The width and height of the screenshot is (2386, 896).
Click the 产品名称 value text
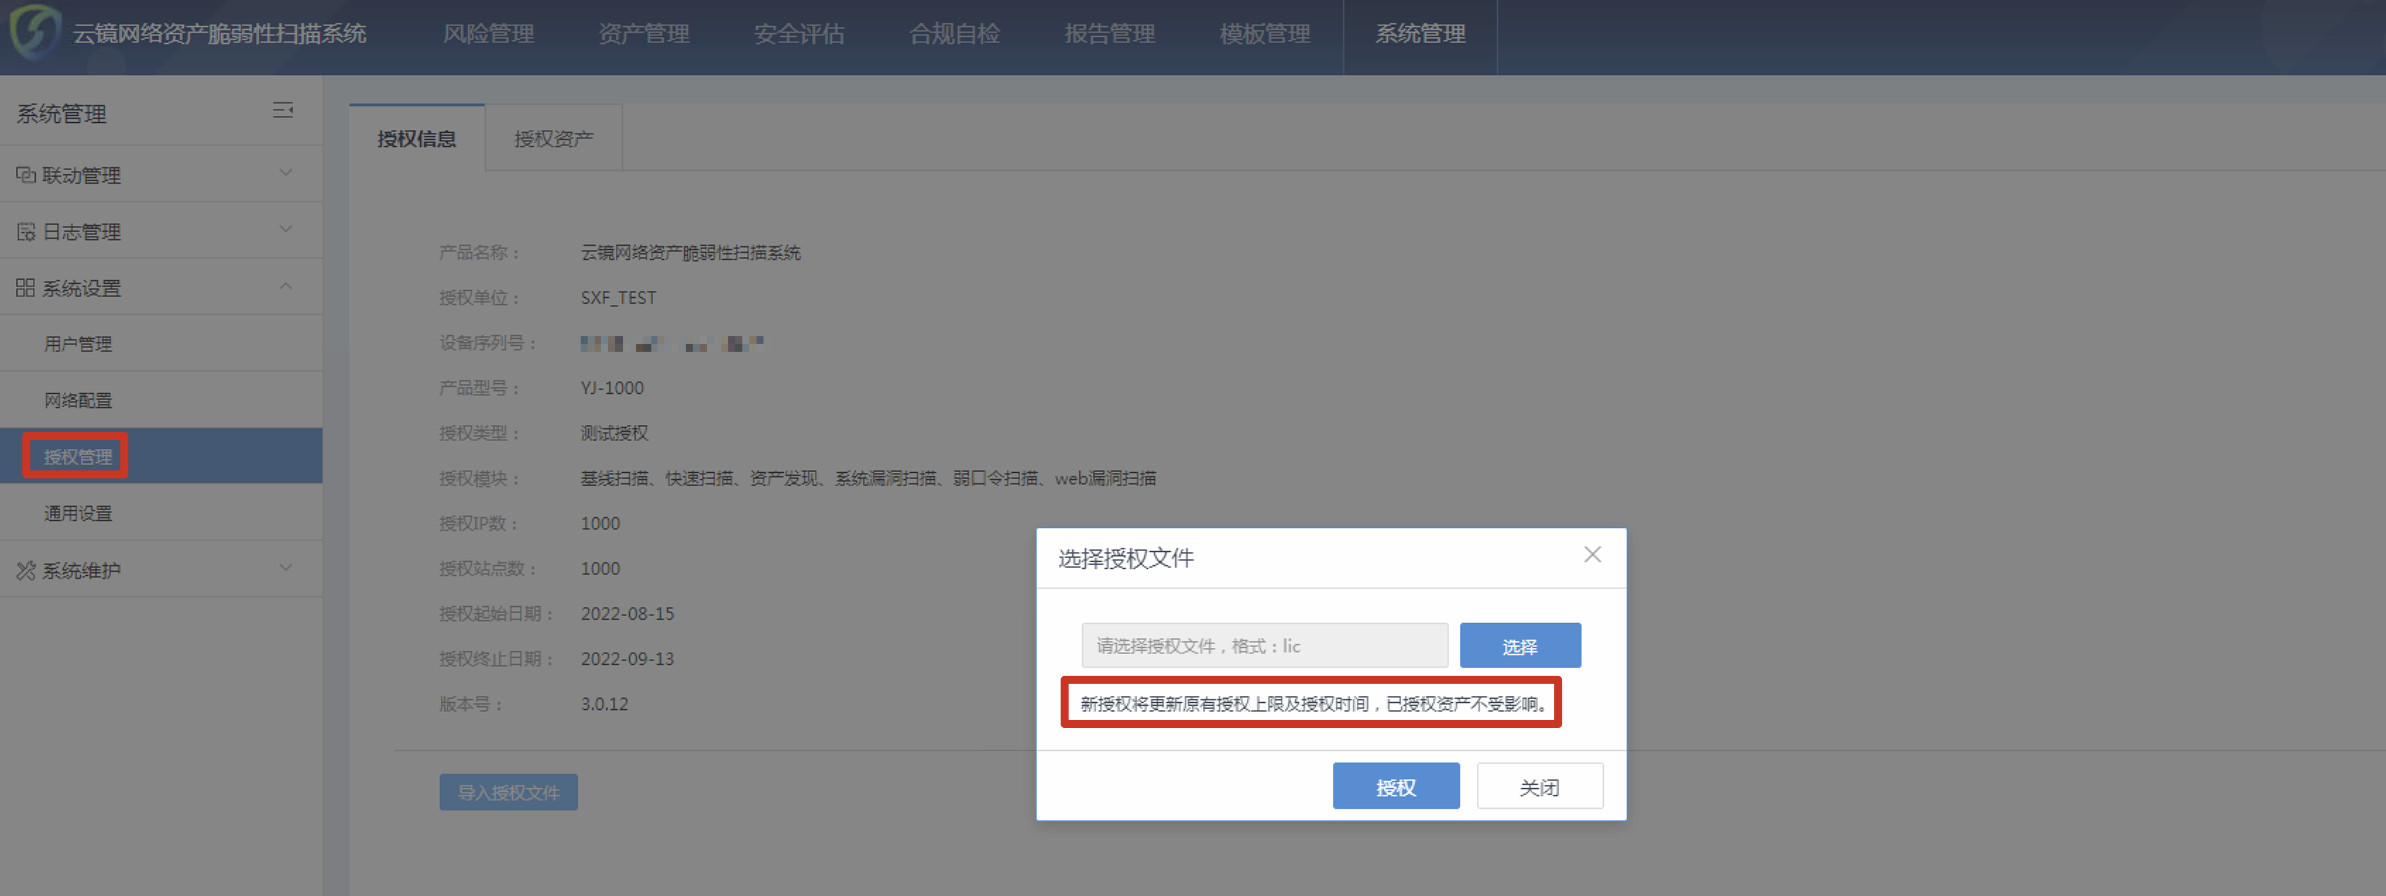click(691, 253)
